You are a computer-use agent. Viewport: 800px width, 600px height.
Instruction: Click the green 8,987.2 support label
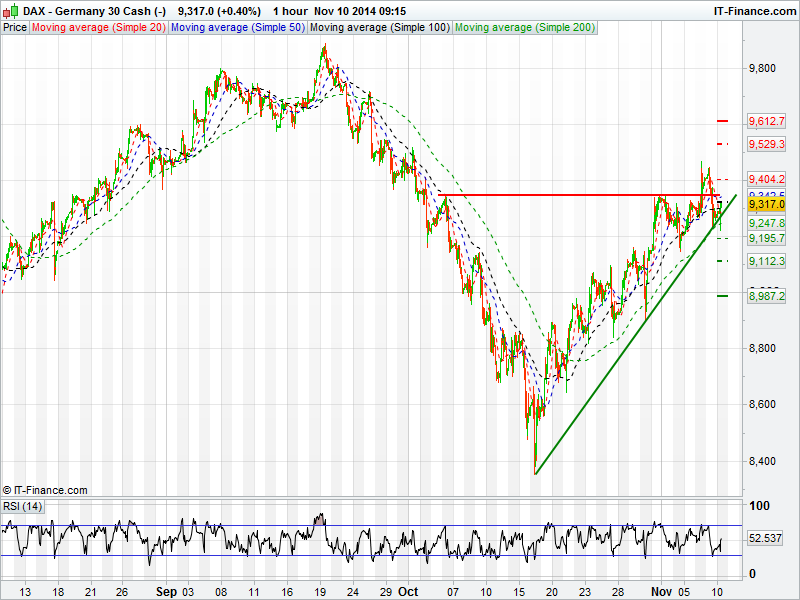coord(767,296)
